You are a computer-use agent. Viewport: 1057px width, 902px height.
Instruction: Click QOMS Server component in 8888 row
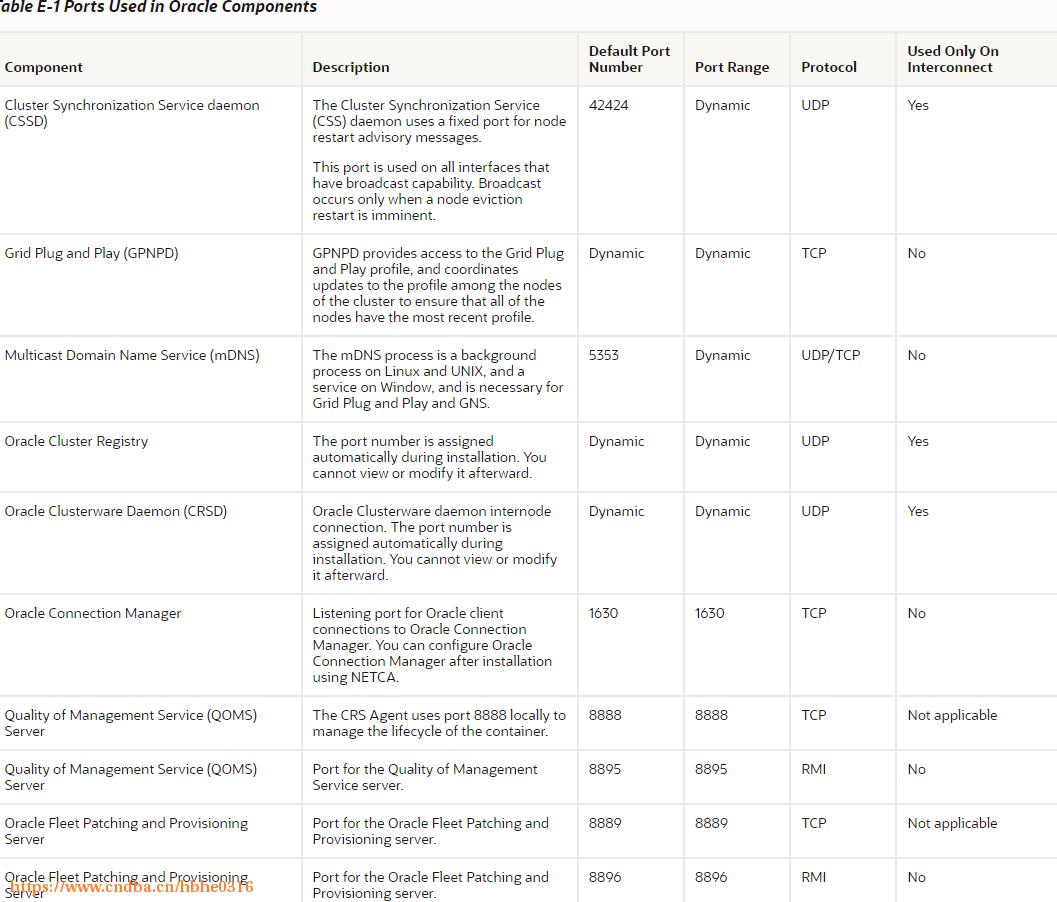(x=131, y=723)
